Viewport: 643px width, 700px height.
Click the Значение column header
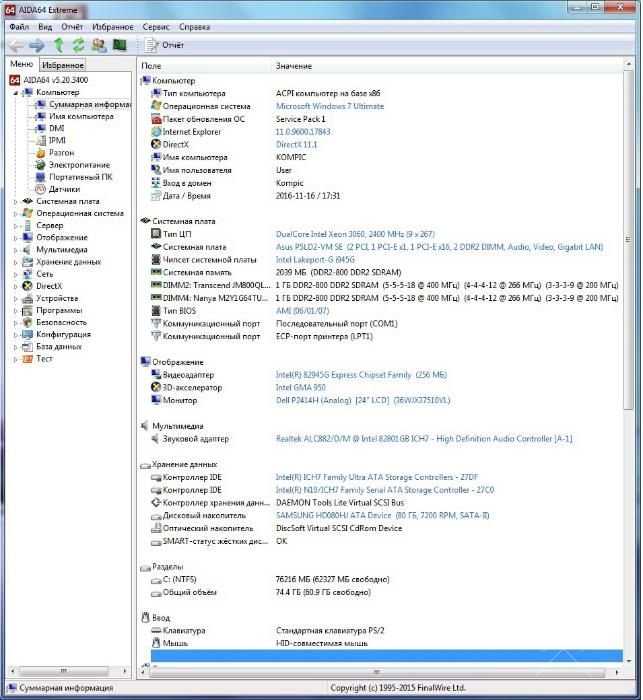[294, 66]
